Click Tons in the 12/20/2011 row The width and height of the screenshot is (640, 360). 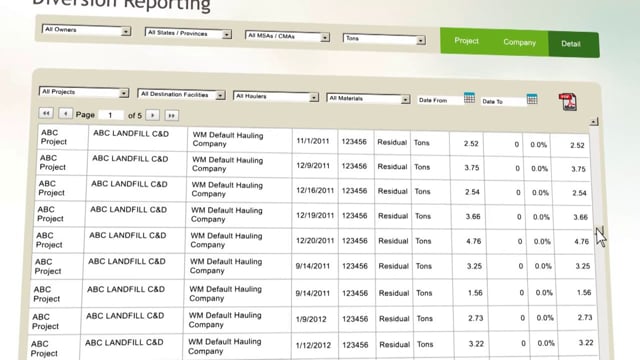point(423,241)
